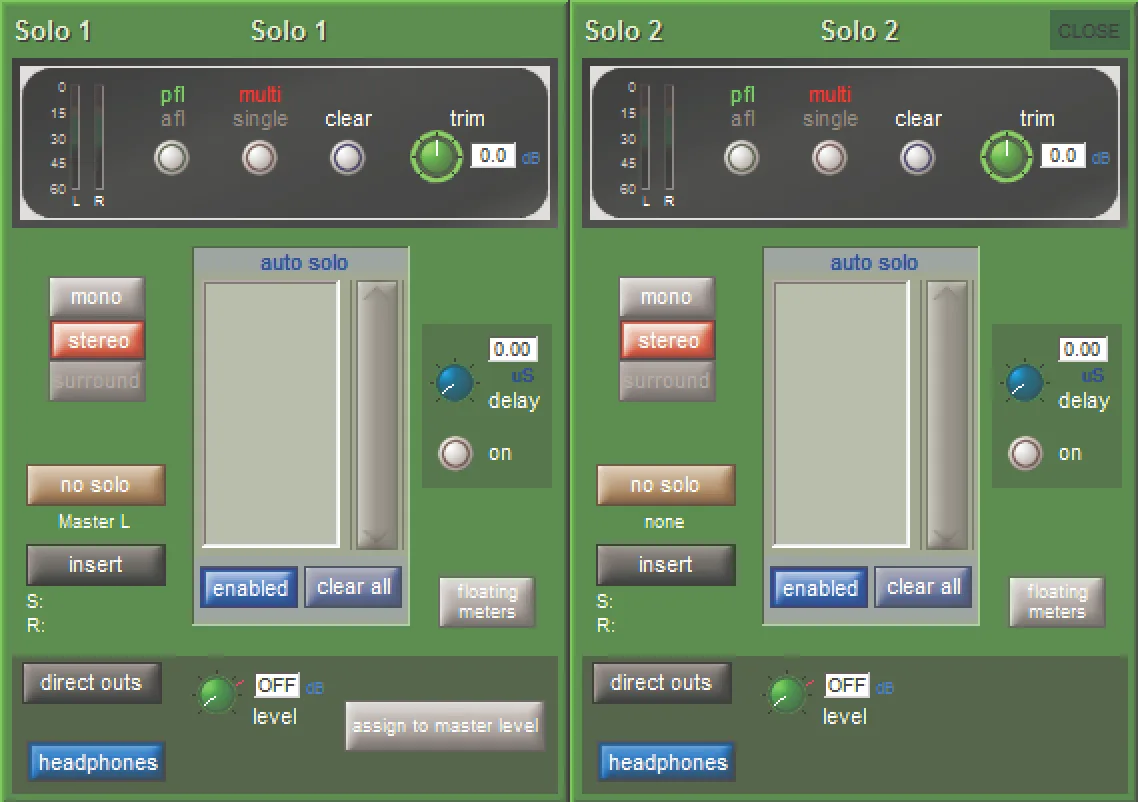Viewport: 1138px width, 802px height.
Task: Toggle the multi/single button in Solo 2
Action: [829, 157]
